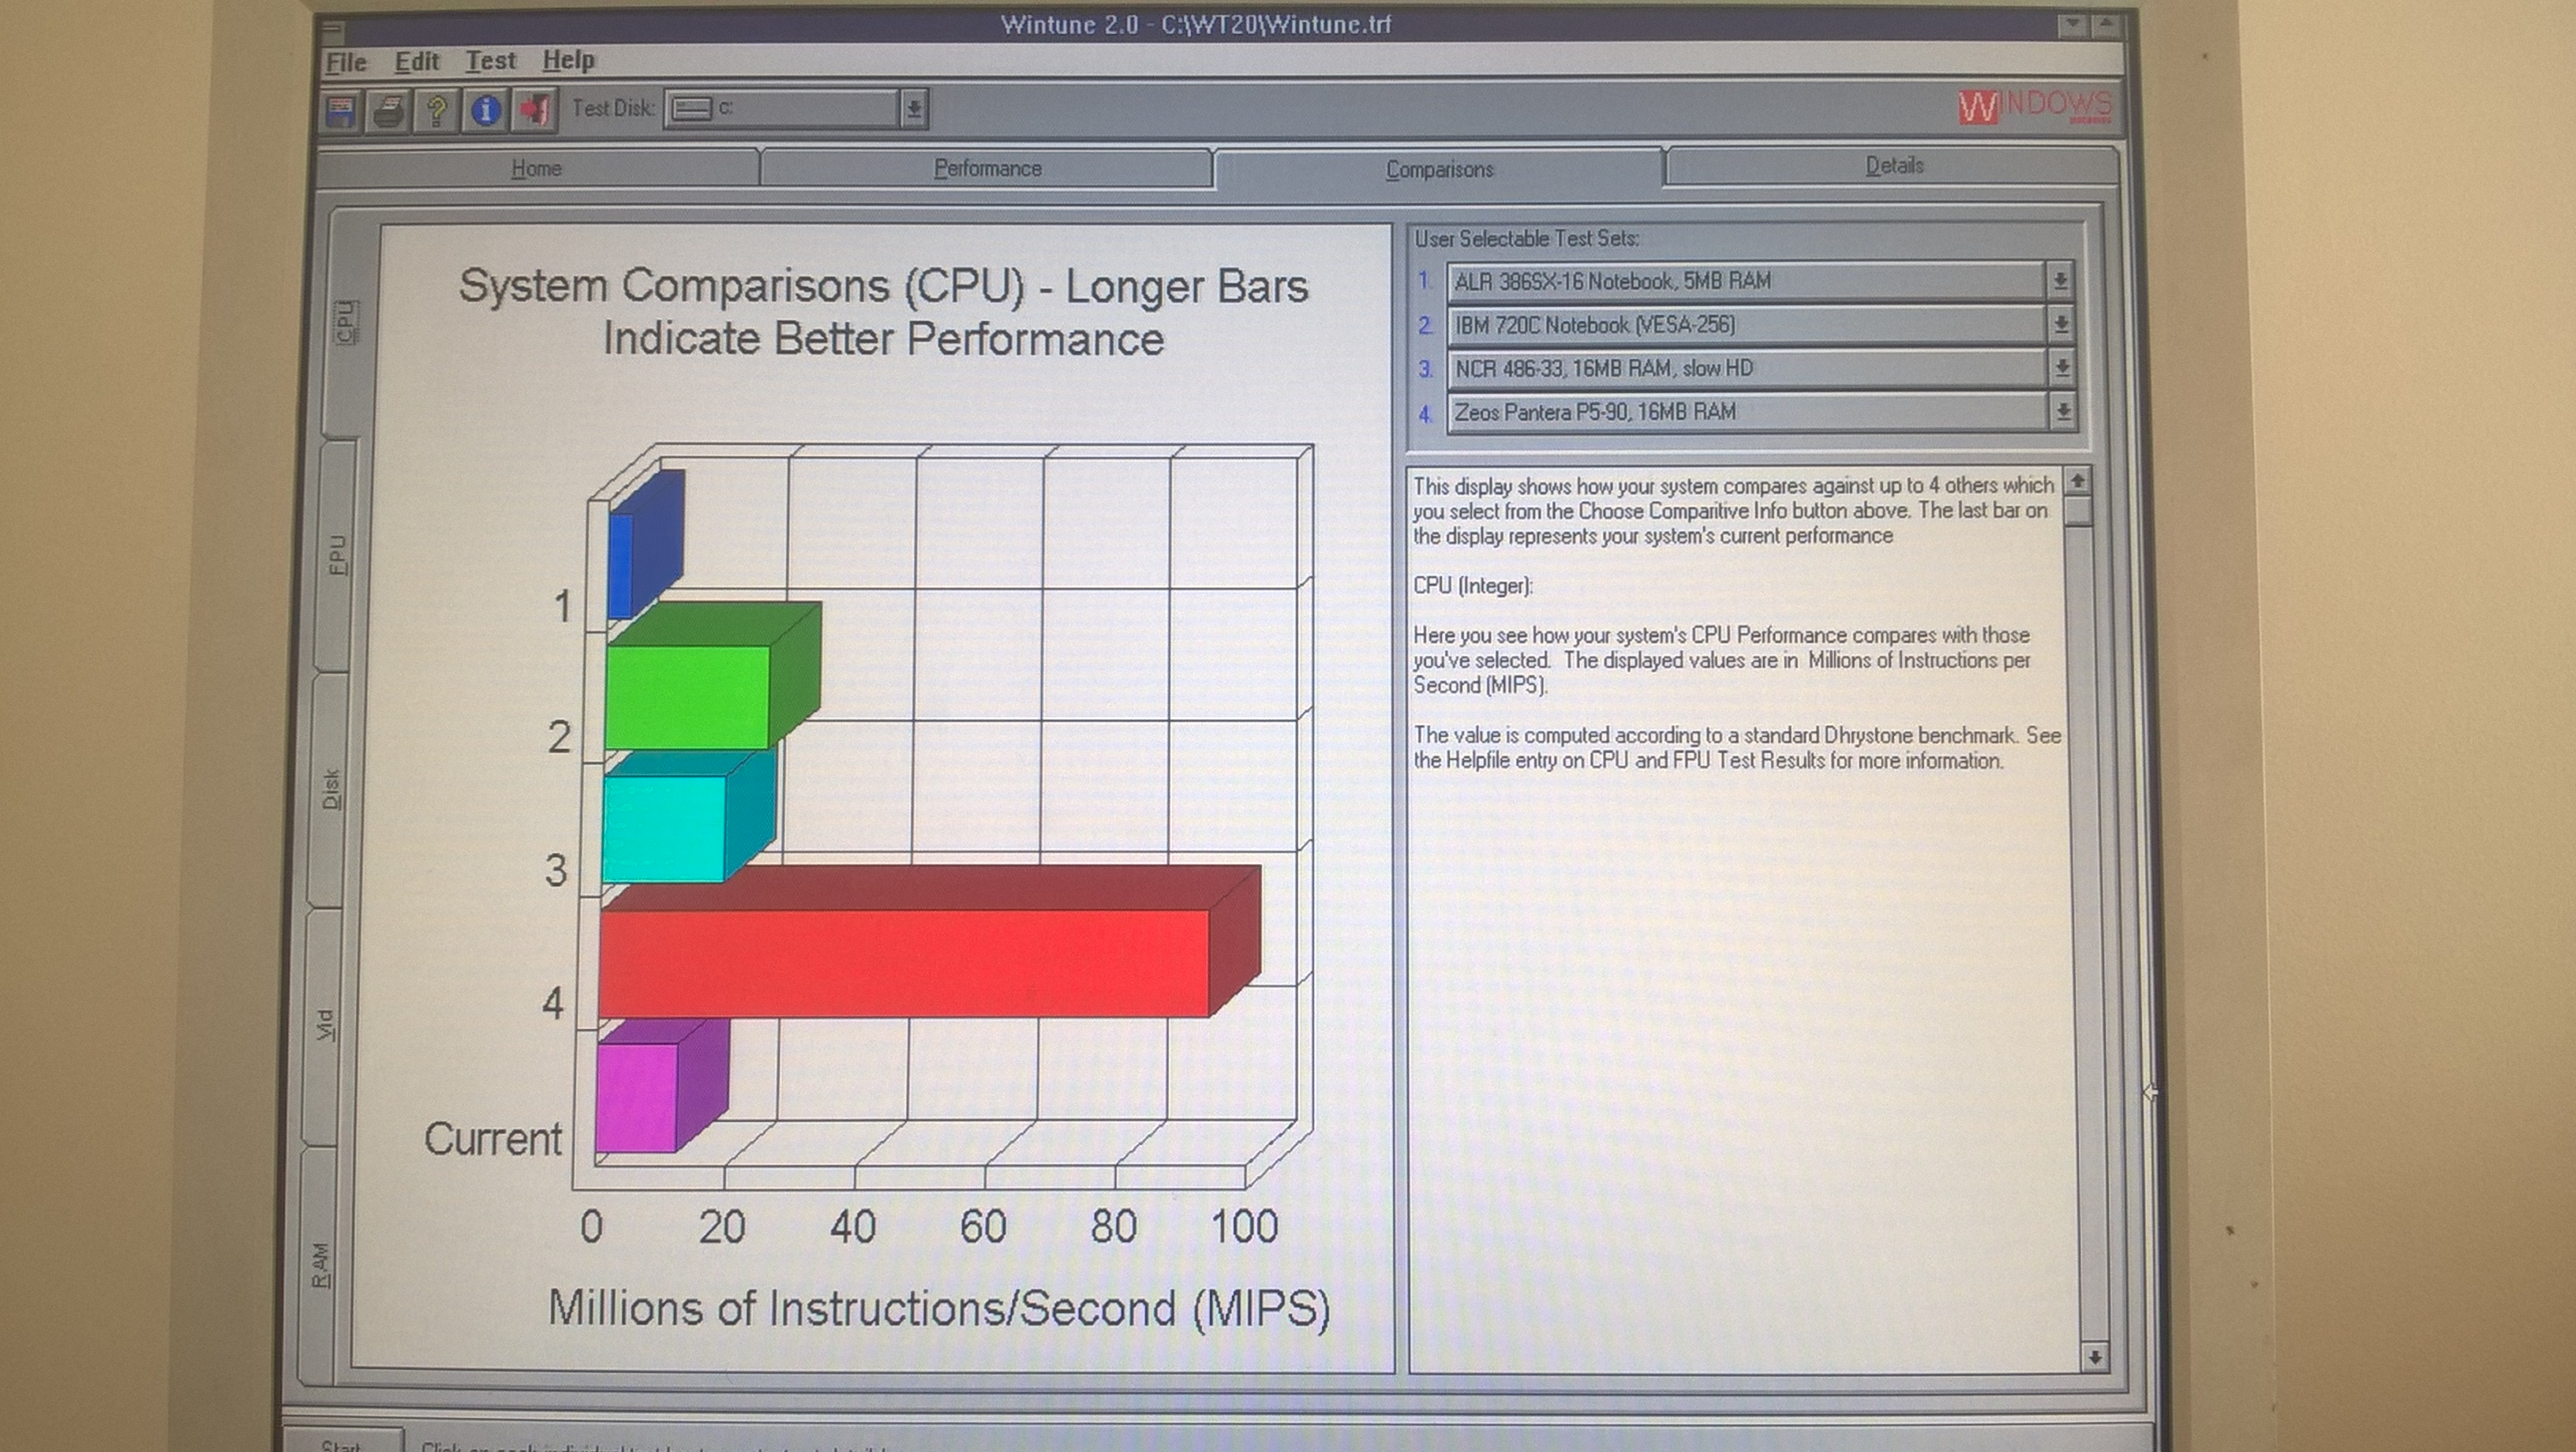Select the Disk side tab

tap(331, 789)
